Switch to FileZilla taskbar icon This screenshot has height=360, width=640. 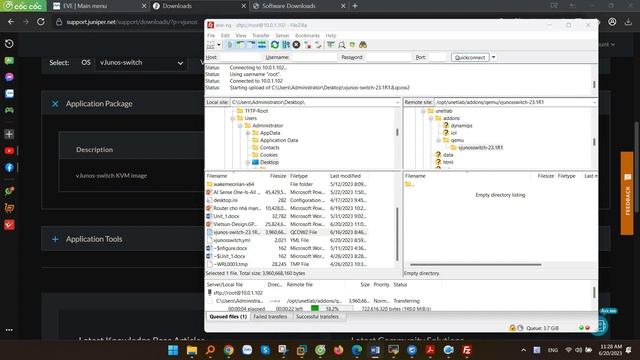click(467, 350)
